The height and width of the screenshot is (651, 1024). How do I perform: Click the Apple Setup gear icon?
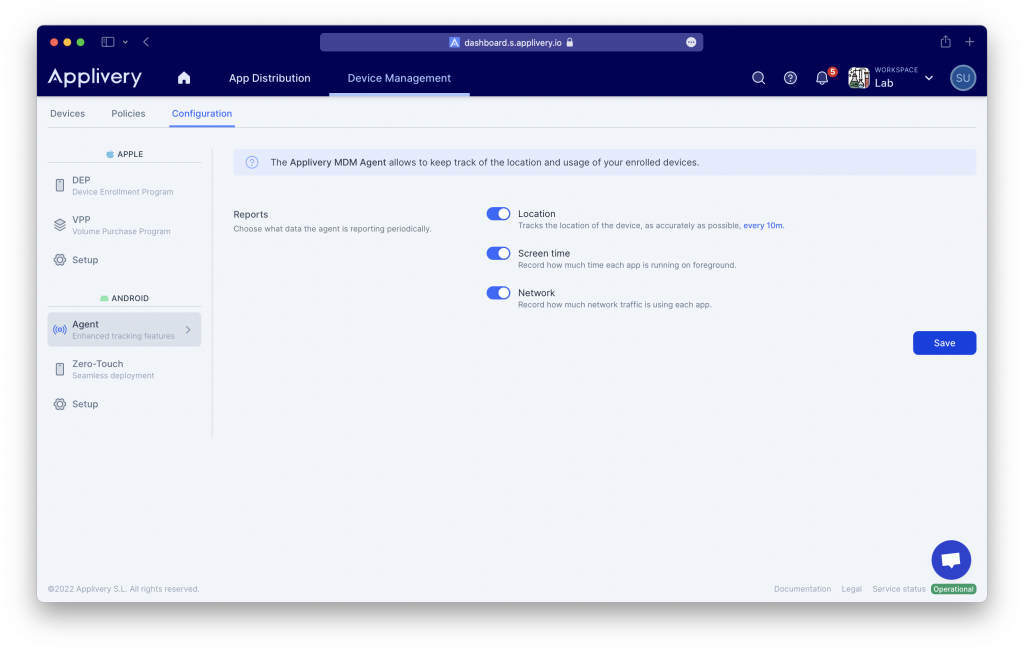click(x=59, y=260)
